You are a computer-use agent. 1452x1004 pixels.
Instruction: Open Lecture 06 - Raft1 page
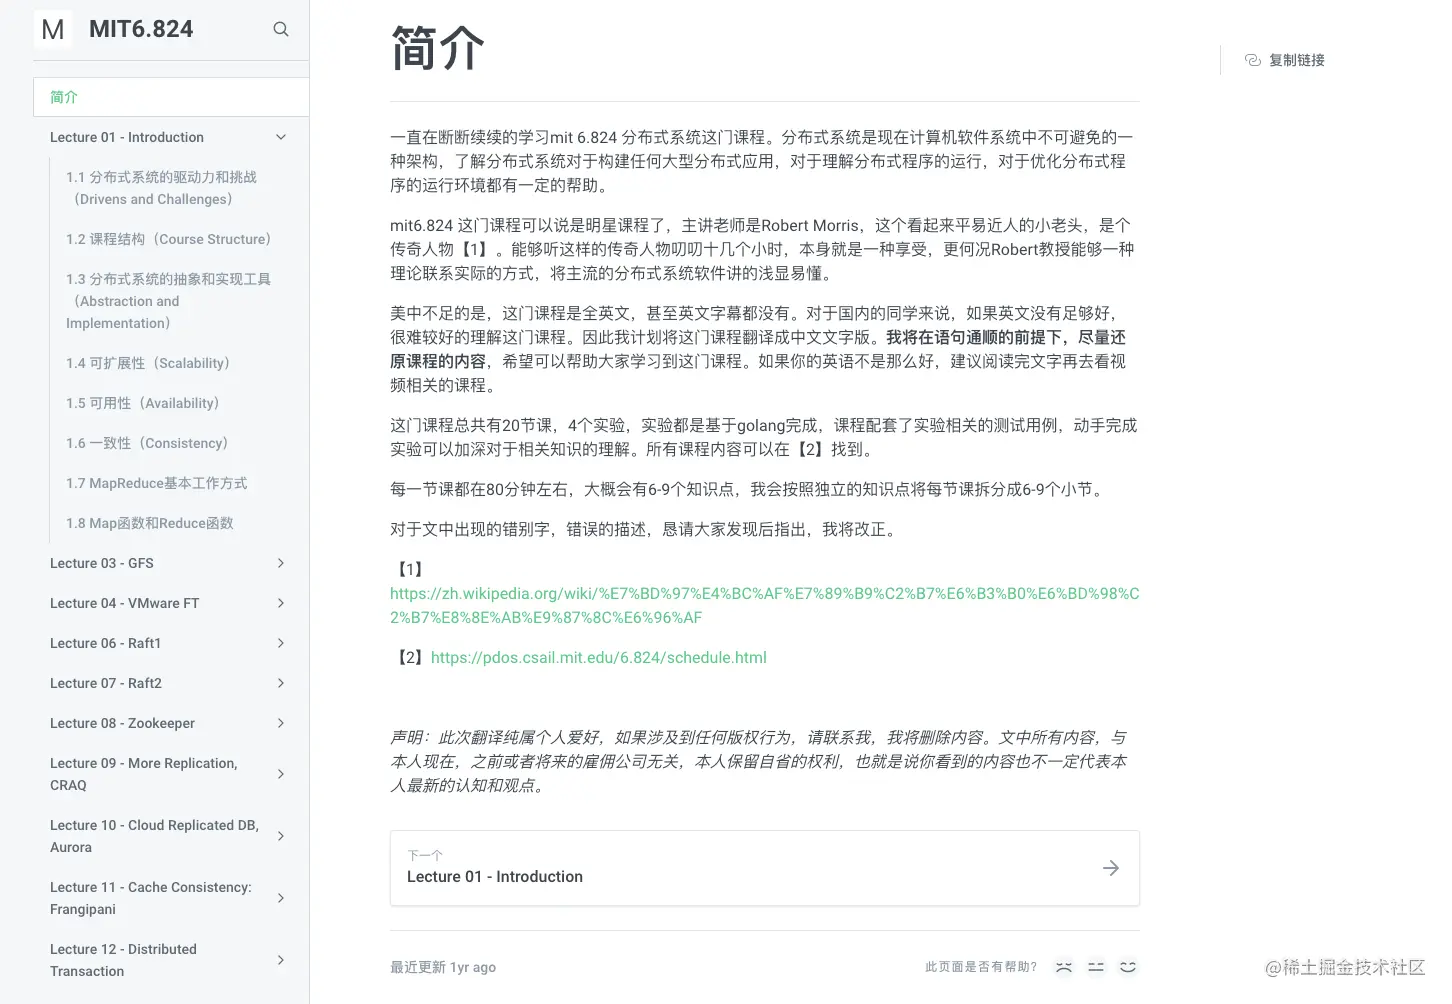pos(106,643)
